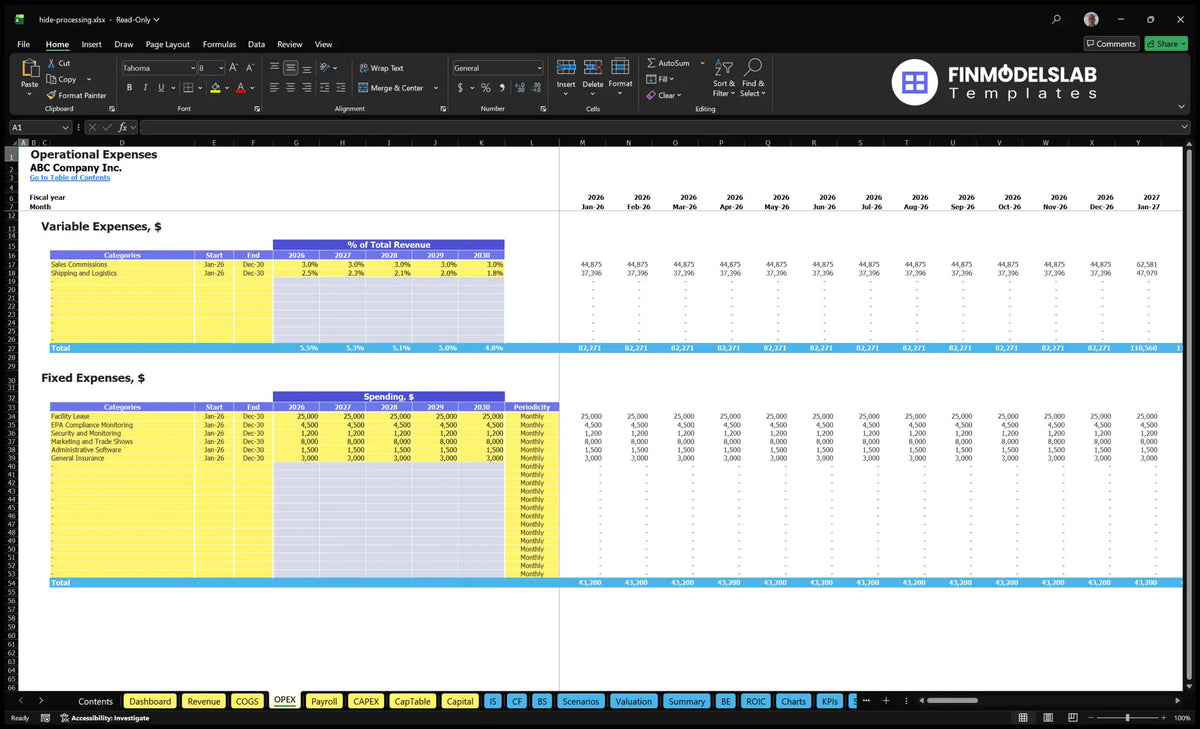The image size is (1200, 729).
Task: Go to the Dashboard sheet tab
Action: tap(150, 701)
